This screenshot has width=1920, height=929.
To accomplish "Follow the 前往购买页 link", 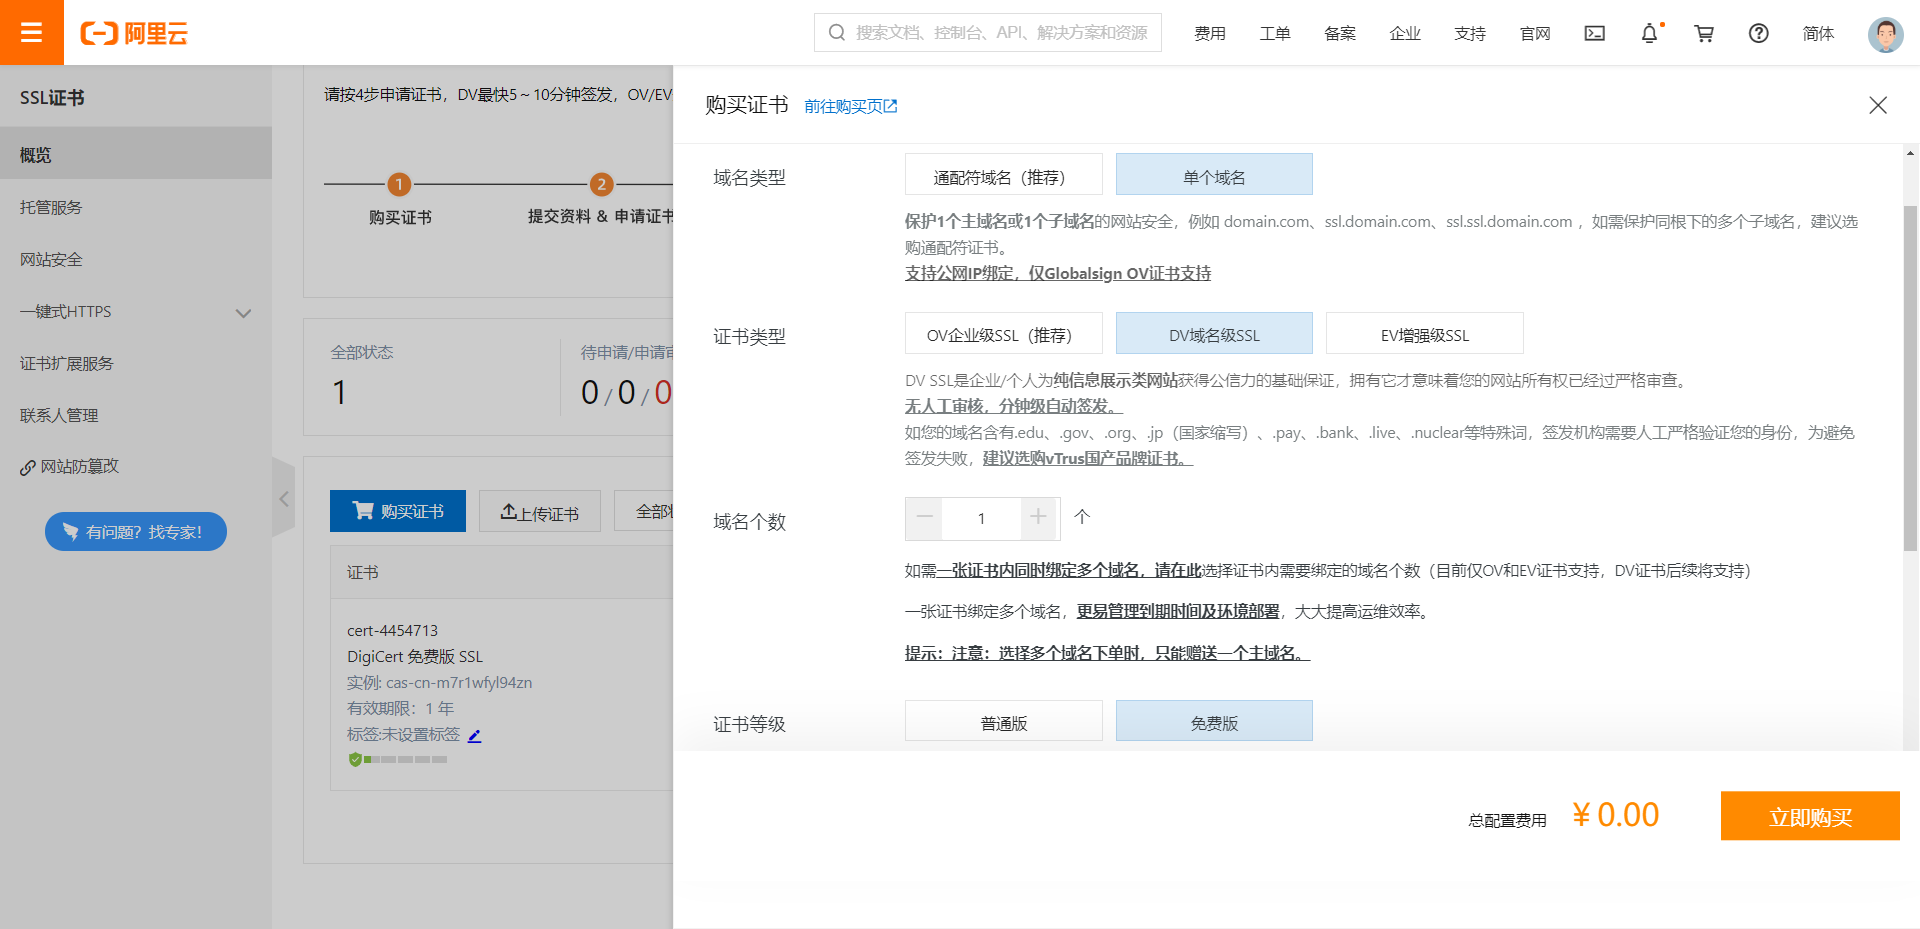I will pos(850,106).
